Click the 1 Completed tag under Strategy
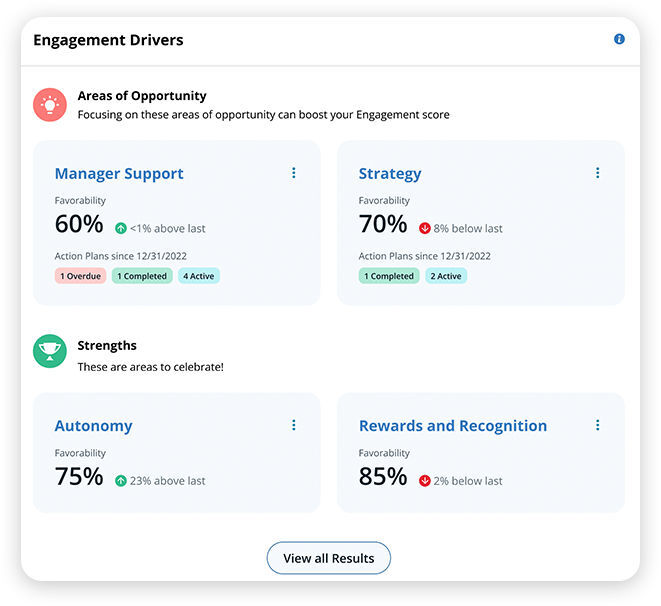 click(389, 276)
